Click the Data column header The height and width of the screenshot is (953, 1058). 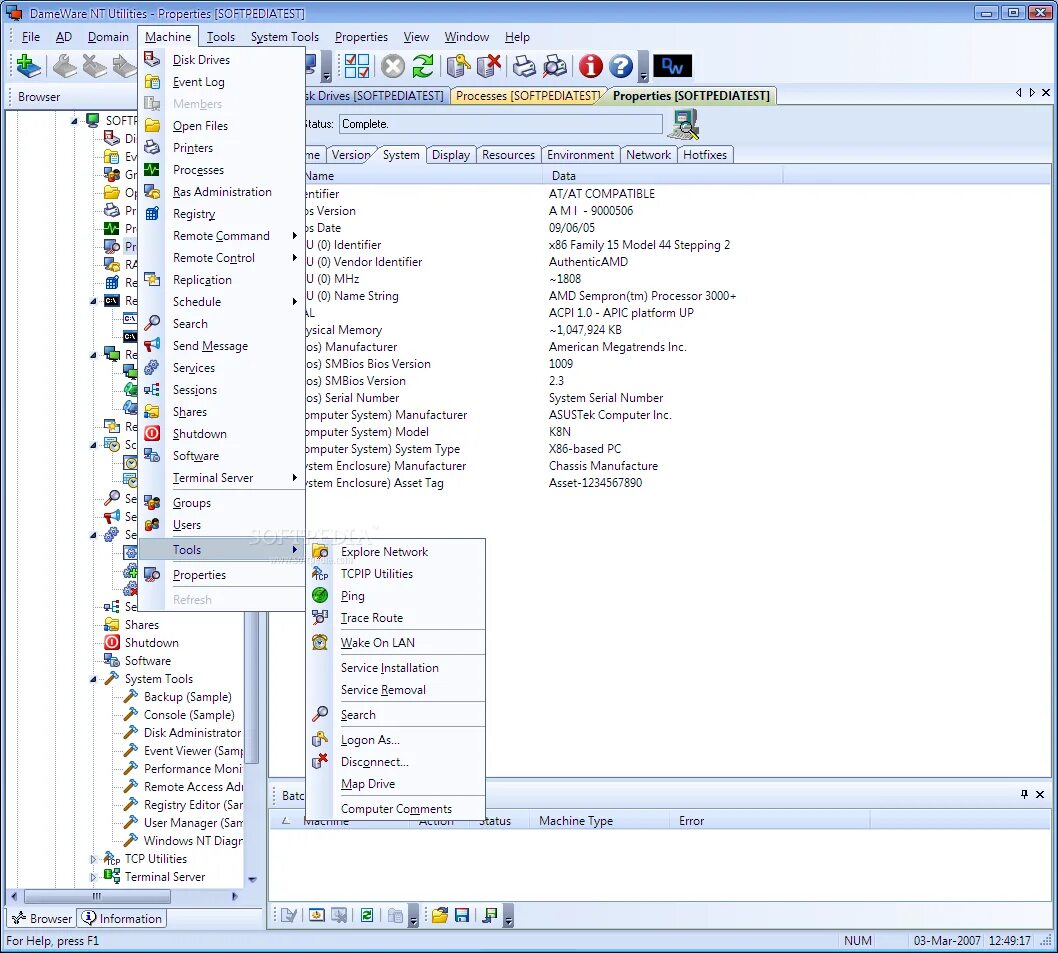click(663, 175)
